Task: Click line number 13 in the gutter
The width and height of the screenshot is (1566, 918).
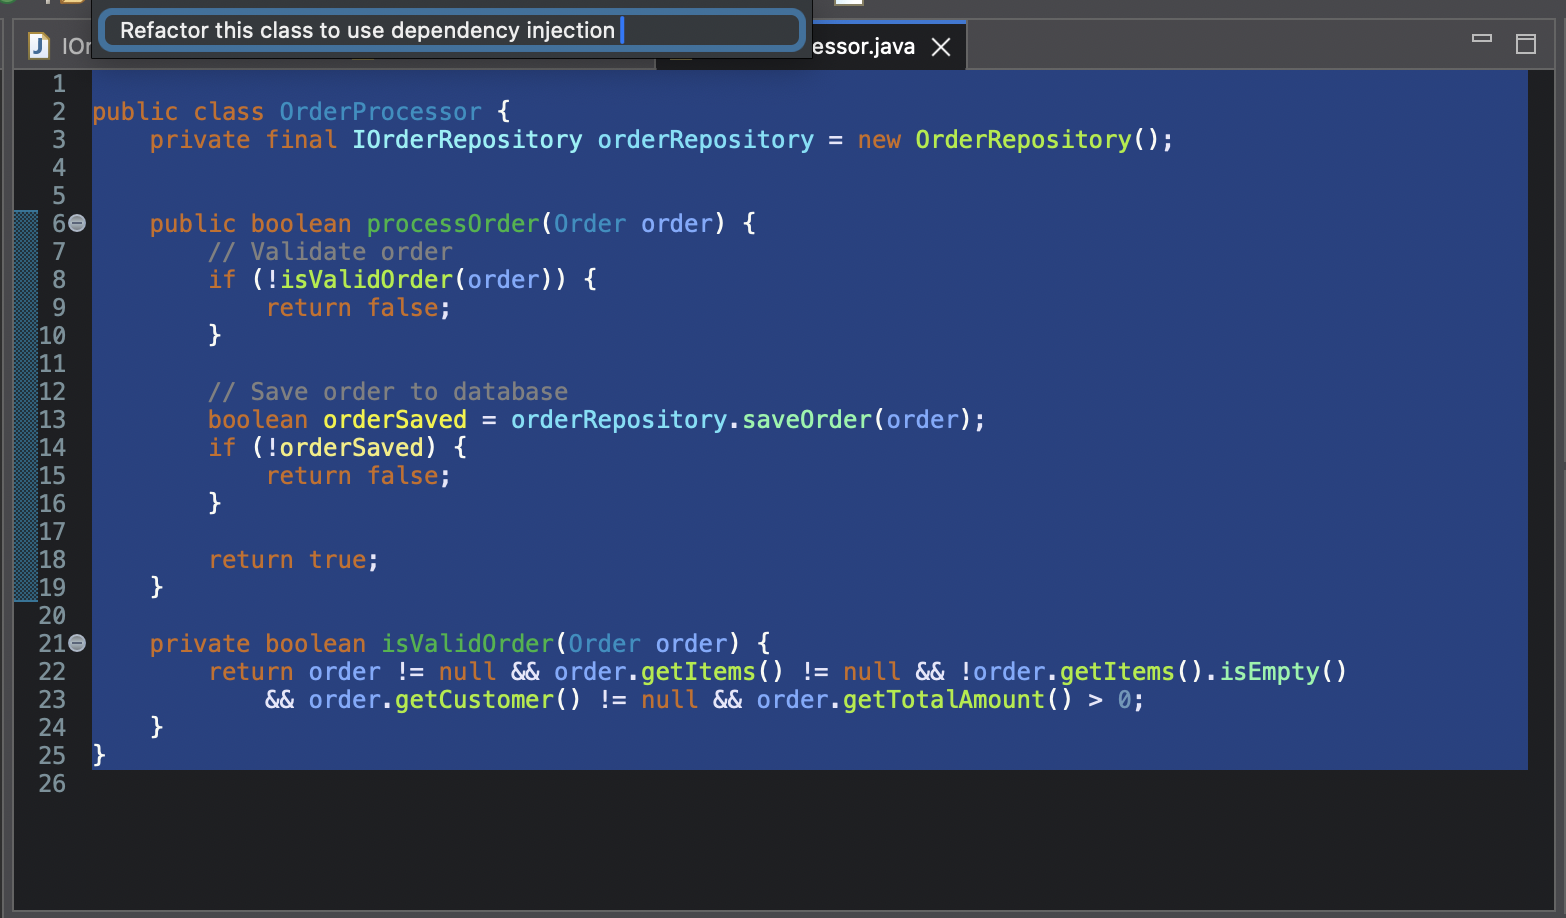Action: tap(52, 419)
